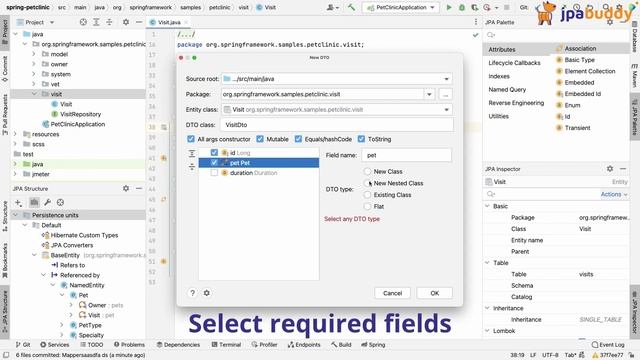Check the duration field checkbox

click(x=214, y=173)
